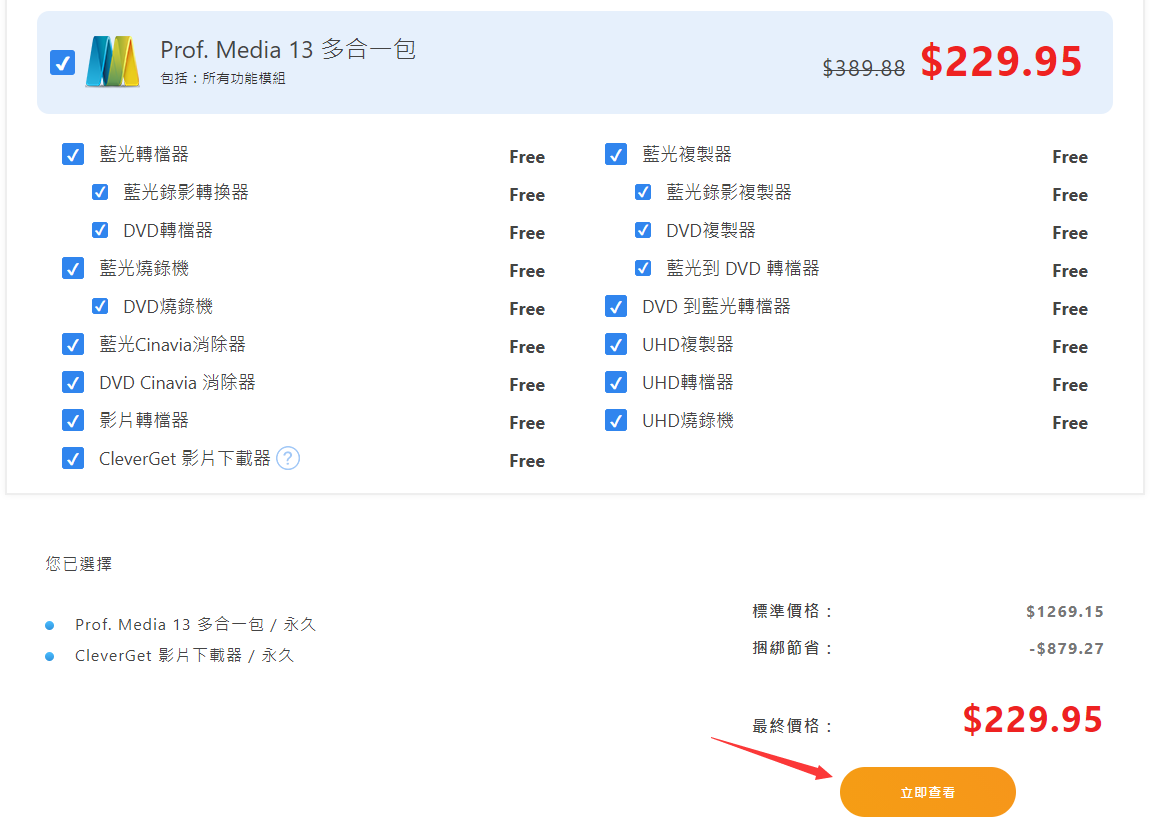
Task: Uncheck the 藍光錄影轉換器 checkbox
Action: pos(100,192)
